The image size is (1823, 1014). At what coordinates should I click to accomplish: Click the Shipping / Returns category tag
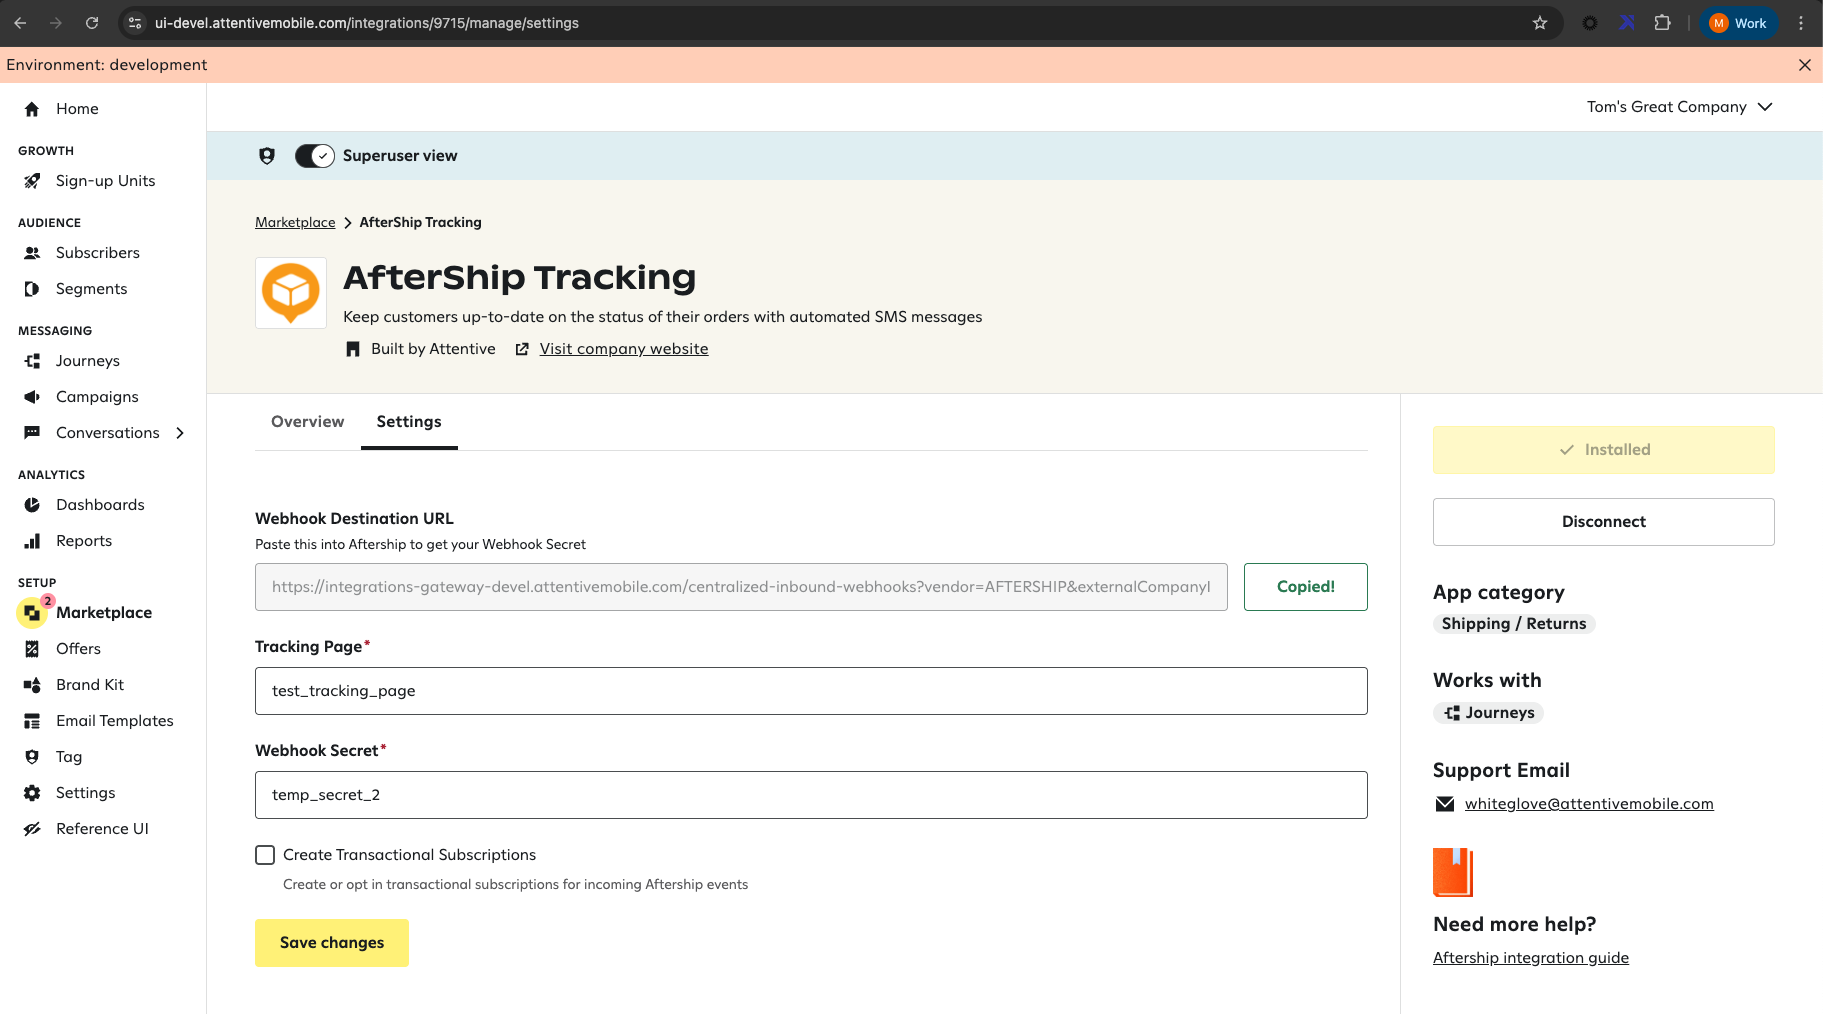pyautogui.click(x=1514, y=624)
